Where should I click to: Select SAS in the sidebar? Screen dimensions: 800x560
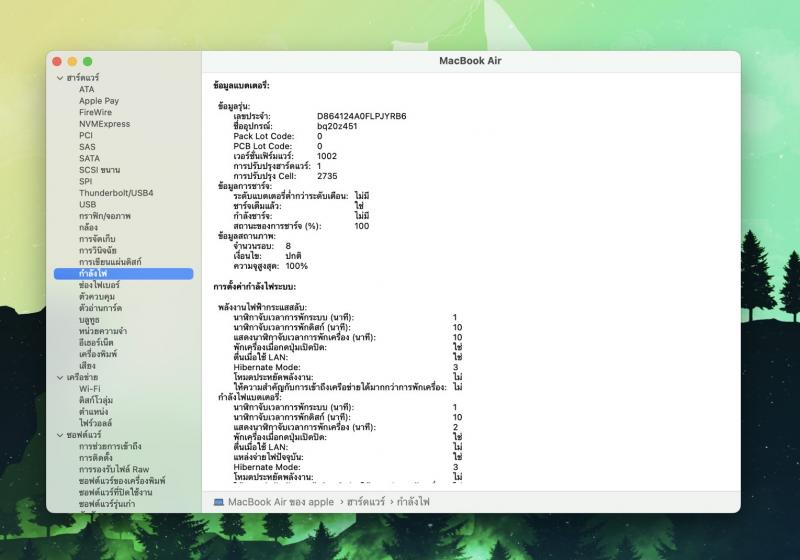87,147
